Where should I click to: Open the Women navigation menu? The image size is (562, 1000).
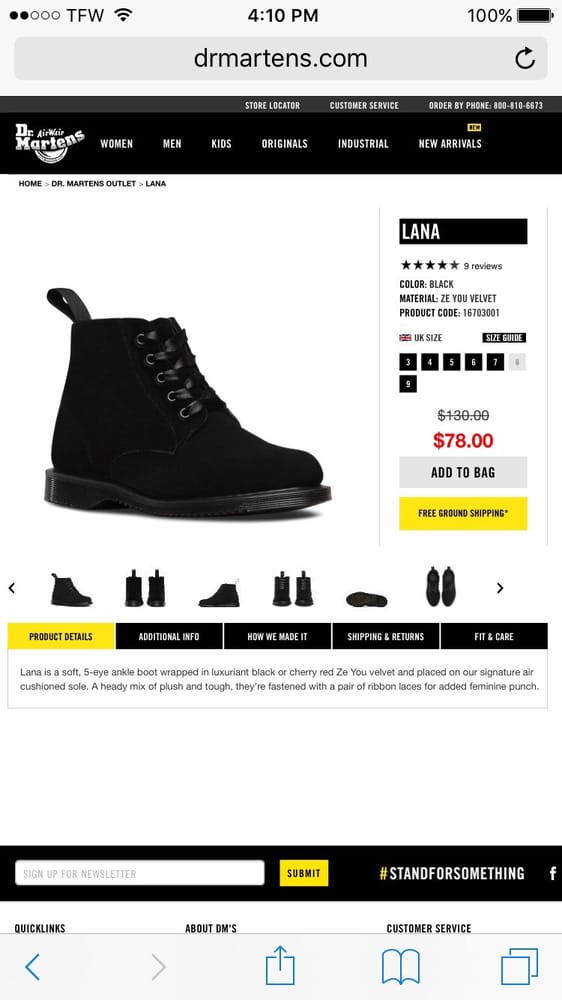[x=117, y=144]
